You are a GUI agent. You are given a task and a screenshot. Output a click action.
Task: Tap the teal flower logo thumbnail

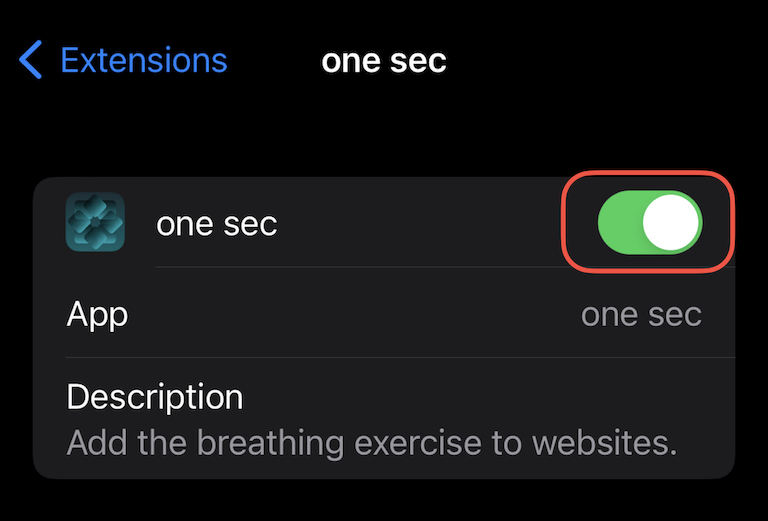[95, 222]
